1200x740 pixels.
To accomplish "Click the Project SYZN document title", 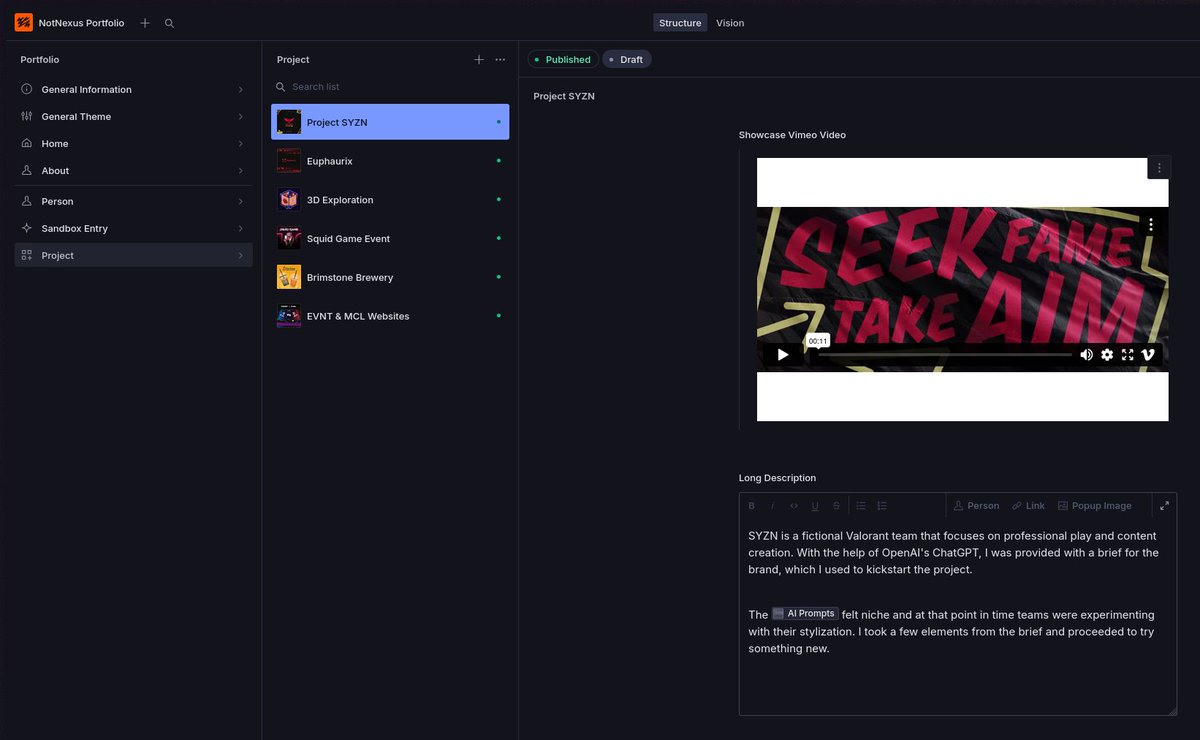I will coord(564,97).
